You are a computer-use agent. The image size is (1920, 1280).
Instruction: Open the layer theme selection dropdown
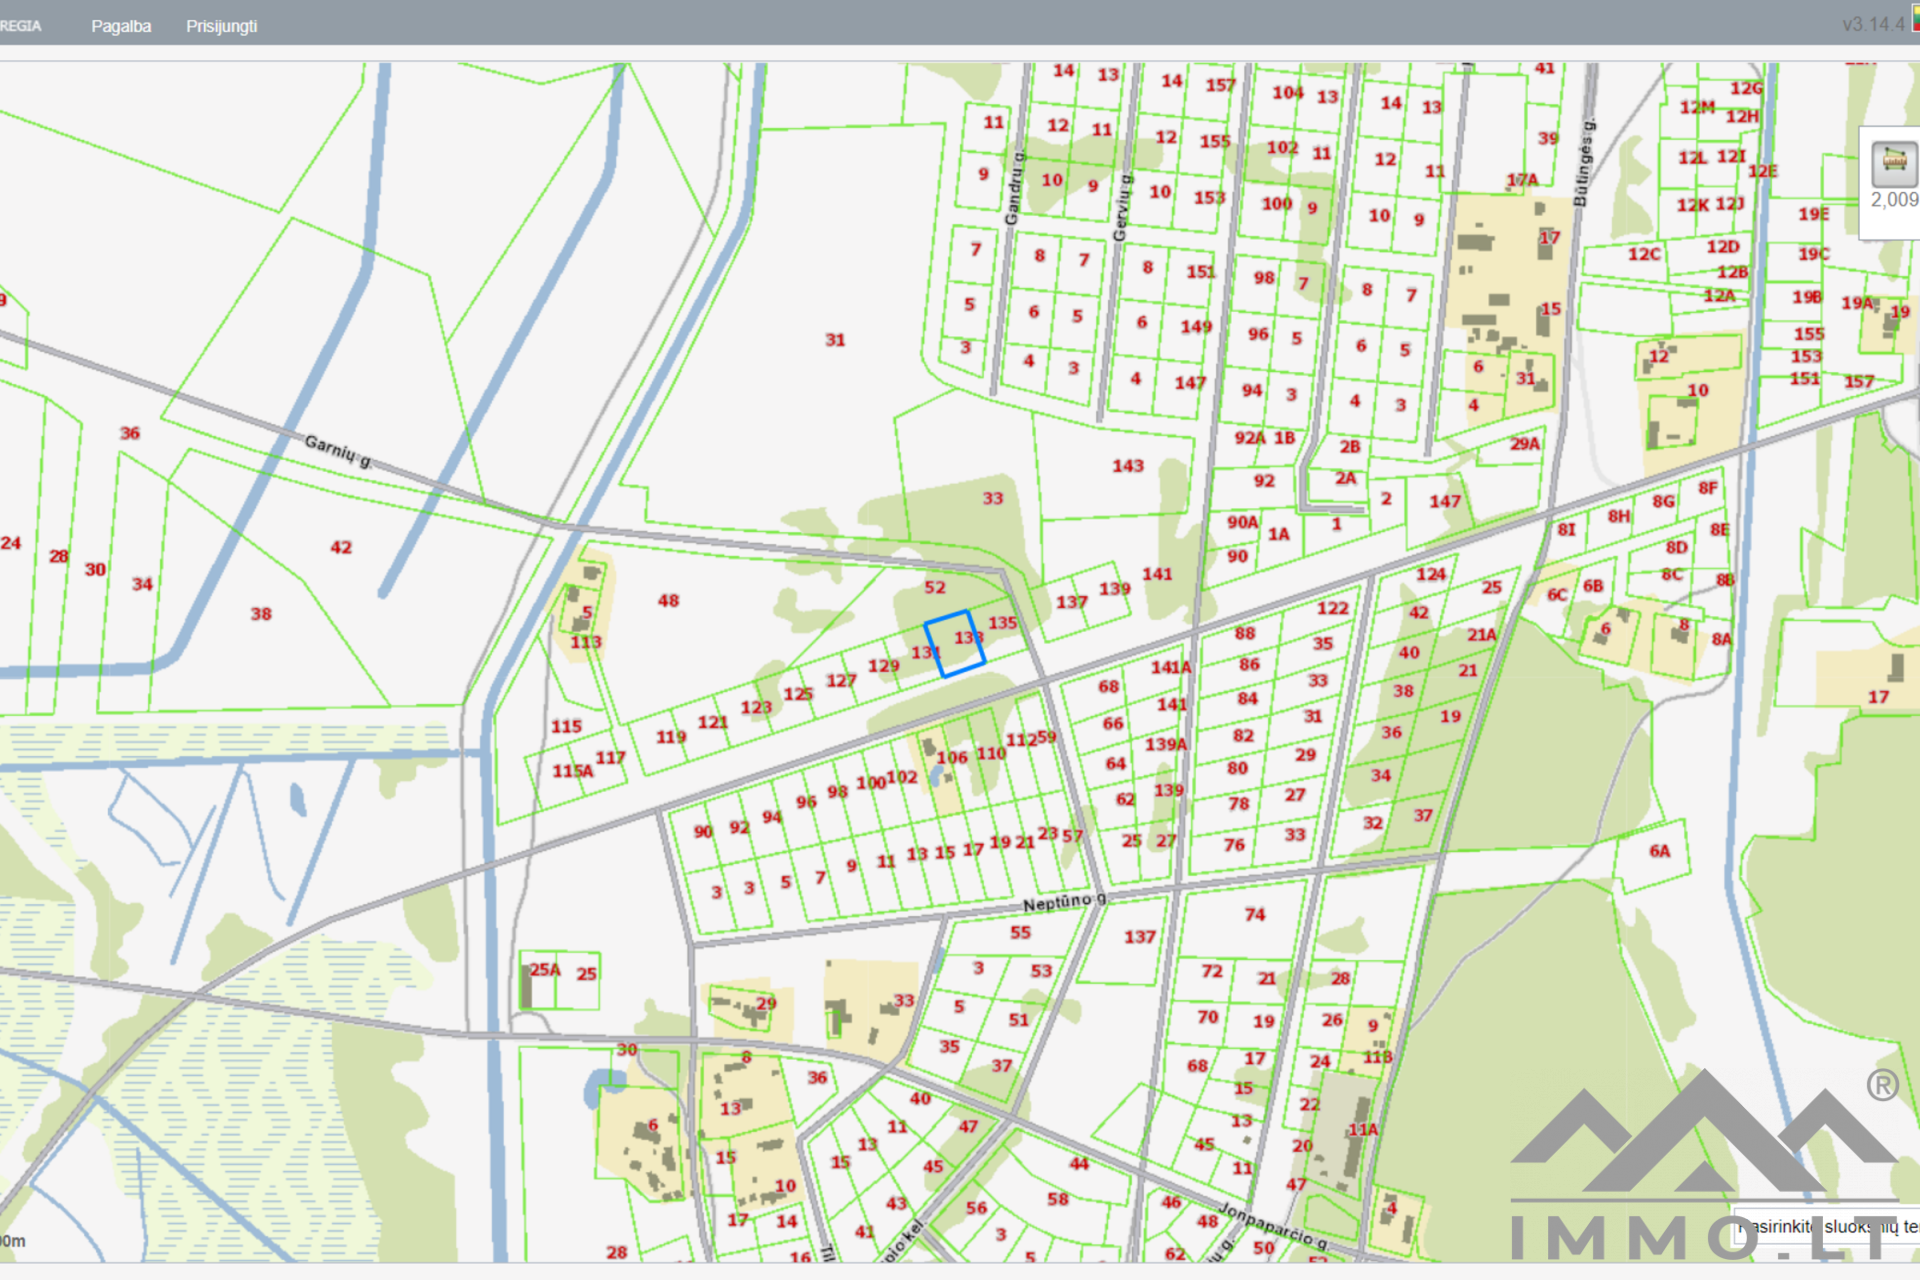[x=1825, y=1226]
